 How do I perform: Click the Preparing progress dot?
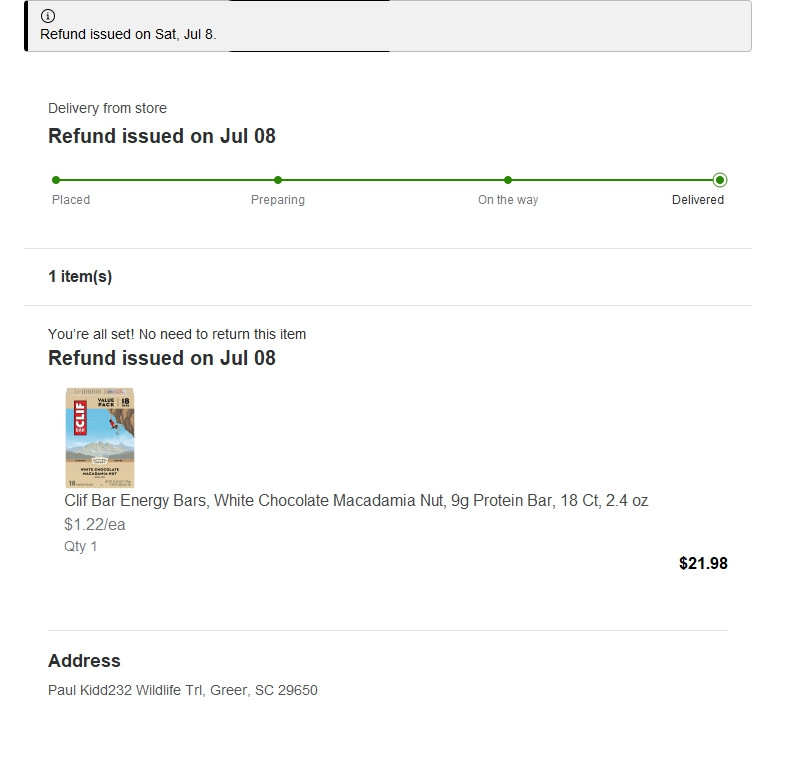coord(278,180)
